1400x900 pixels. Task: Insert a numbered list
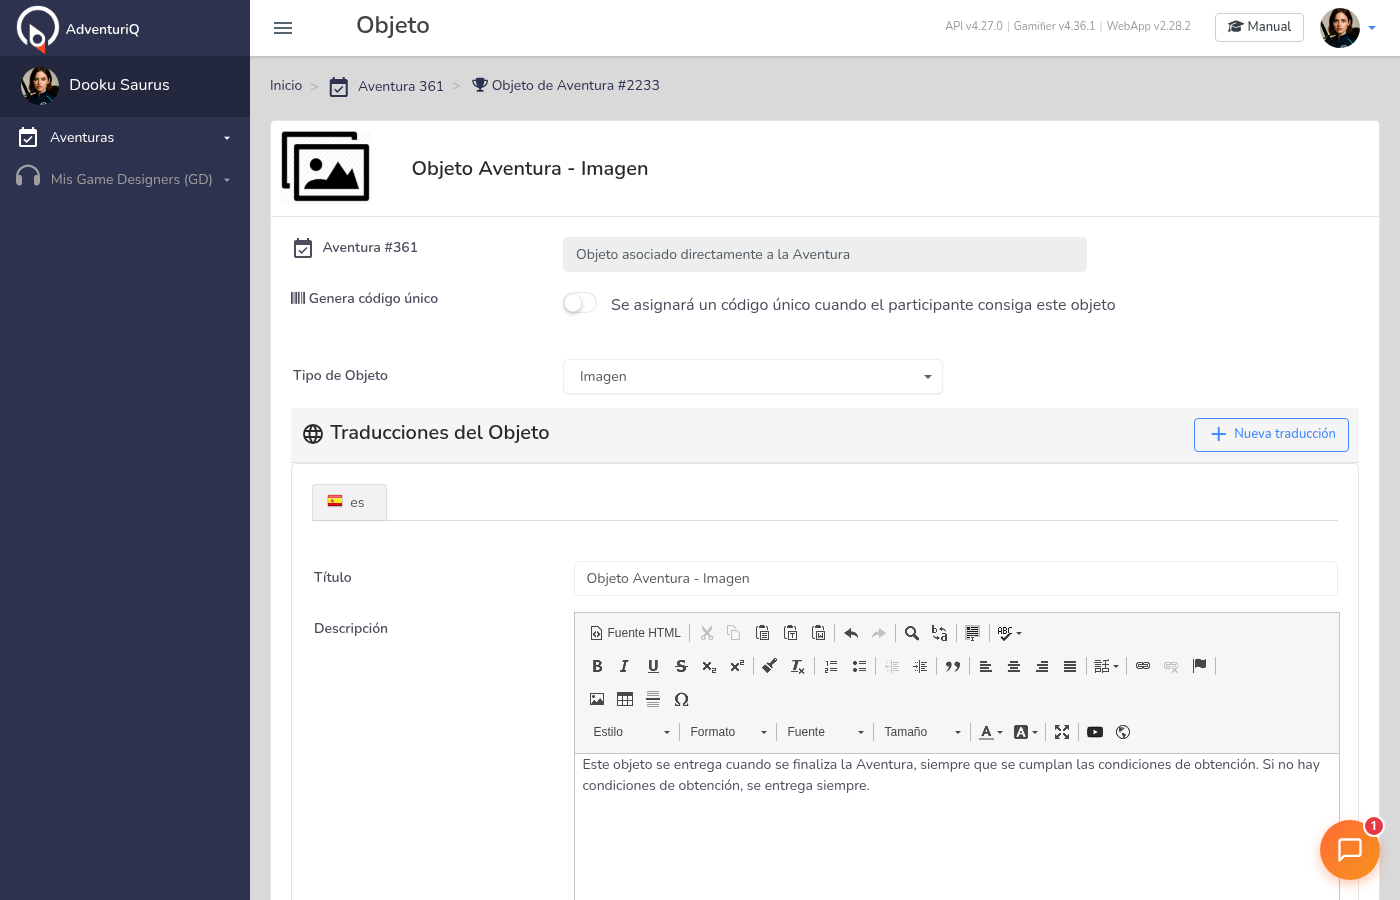pyautogui.click(x=831, y=666)
